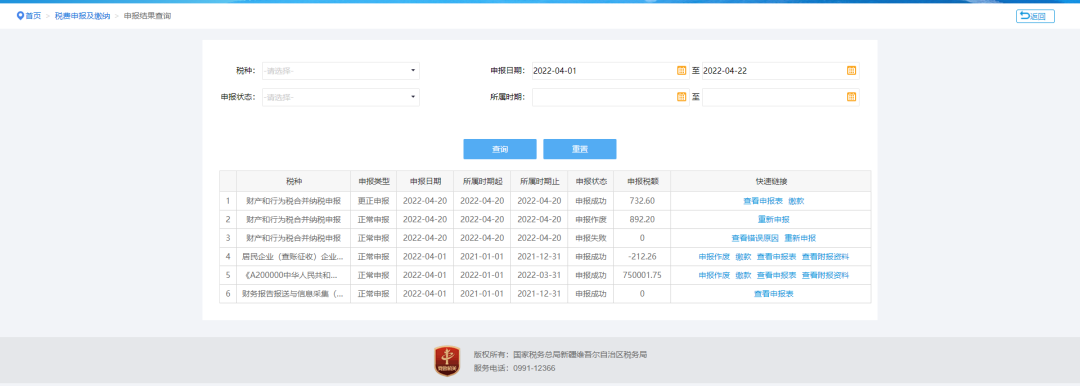Click the tax bureau emblem in footer
The image size is (1080, 386).
coord(447,361)
